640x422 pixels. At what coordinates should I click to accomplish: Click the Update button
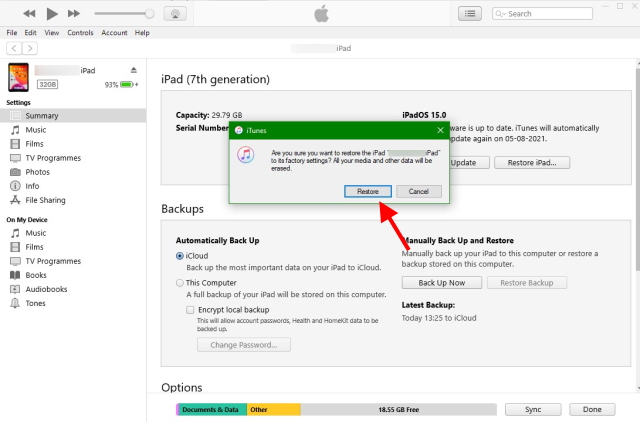[469, 162]
